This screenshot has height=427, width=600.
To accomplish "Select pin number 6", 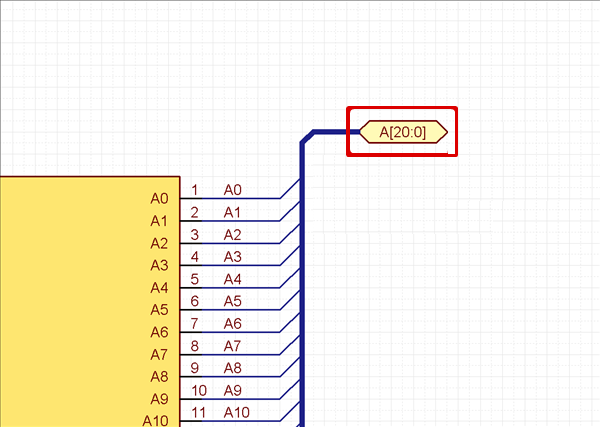I will (x=194, y=301).
